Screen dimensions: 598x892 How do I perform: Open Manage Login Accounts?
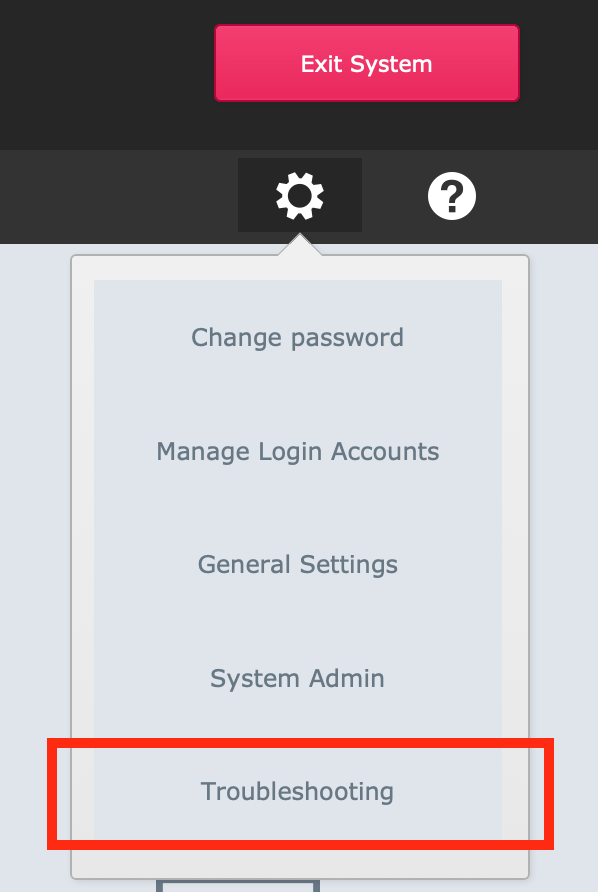(x=298, y=451)
